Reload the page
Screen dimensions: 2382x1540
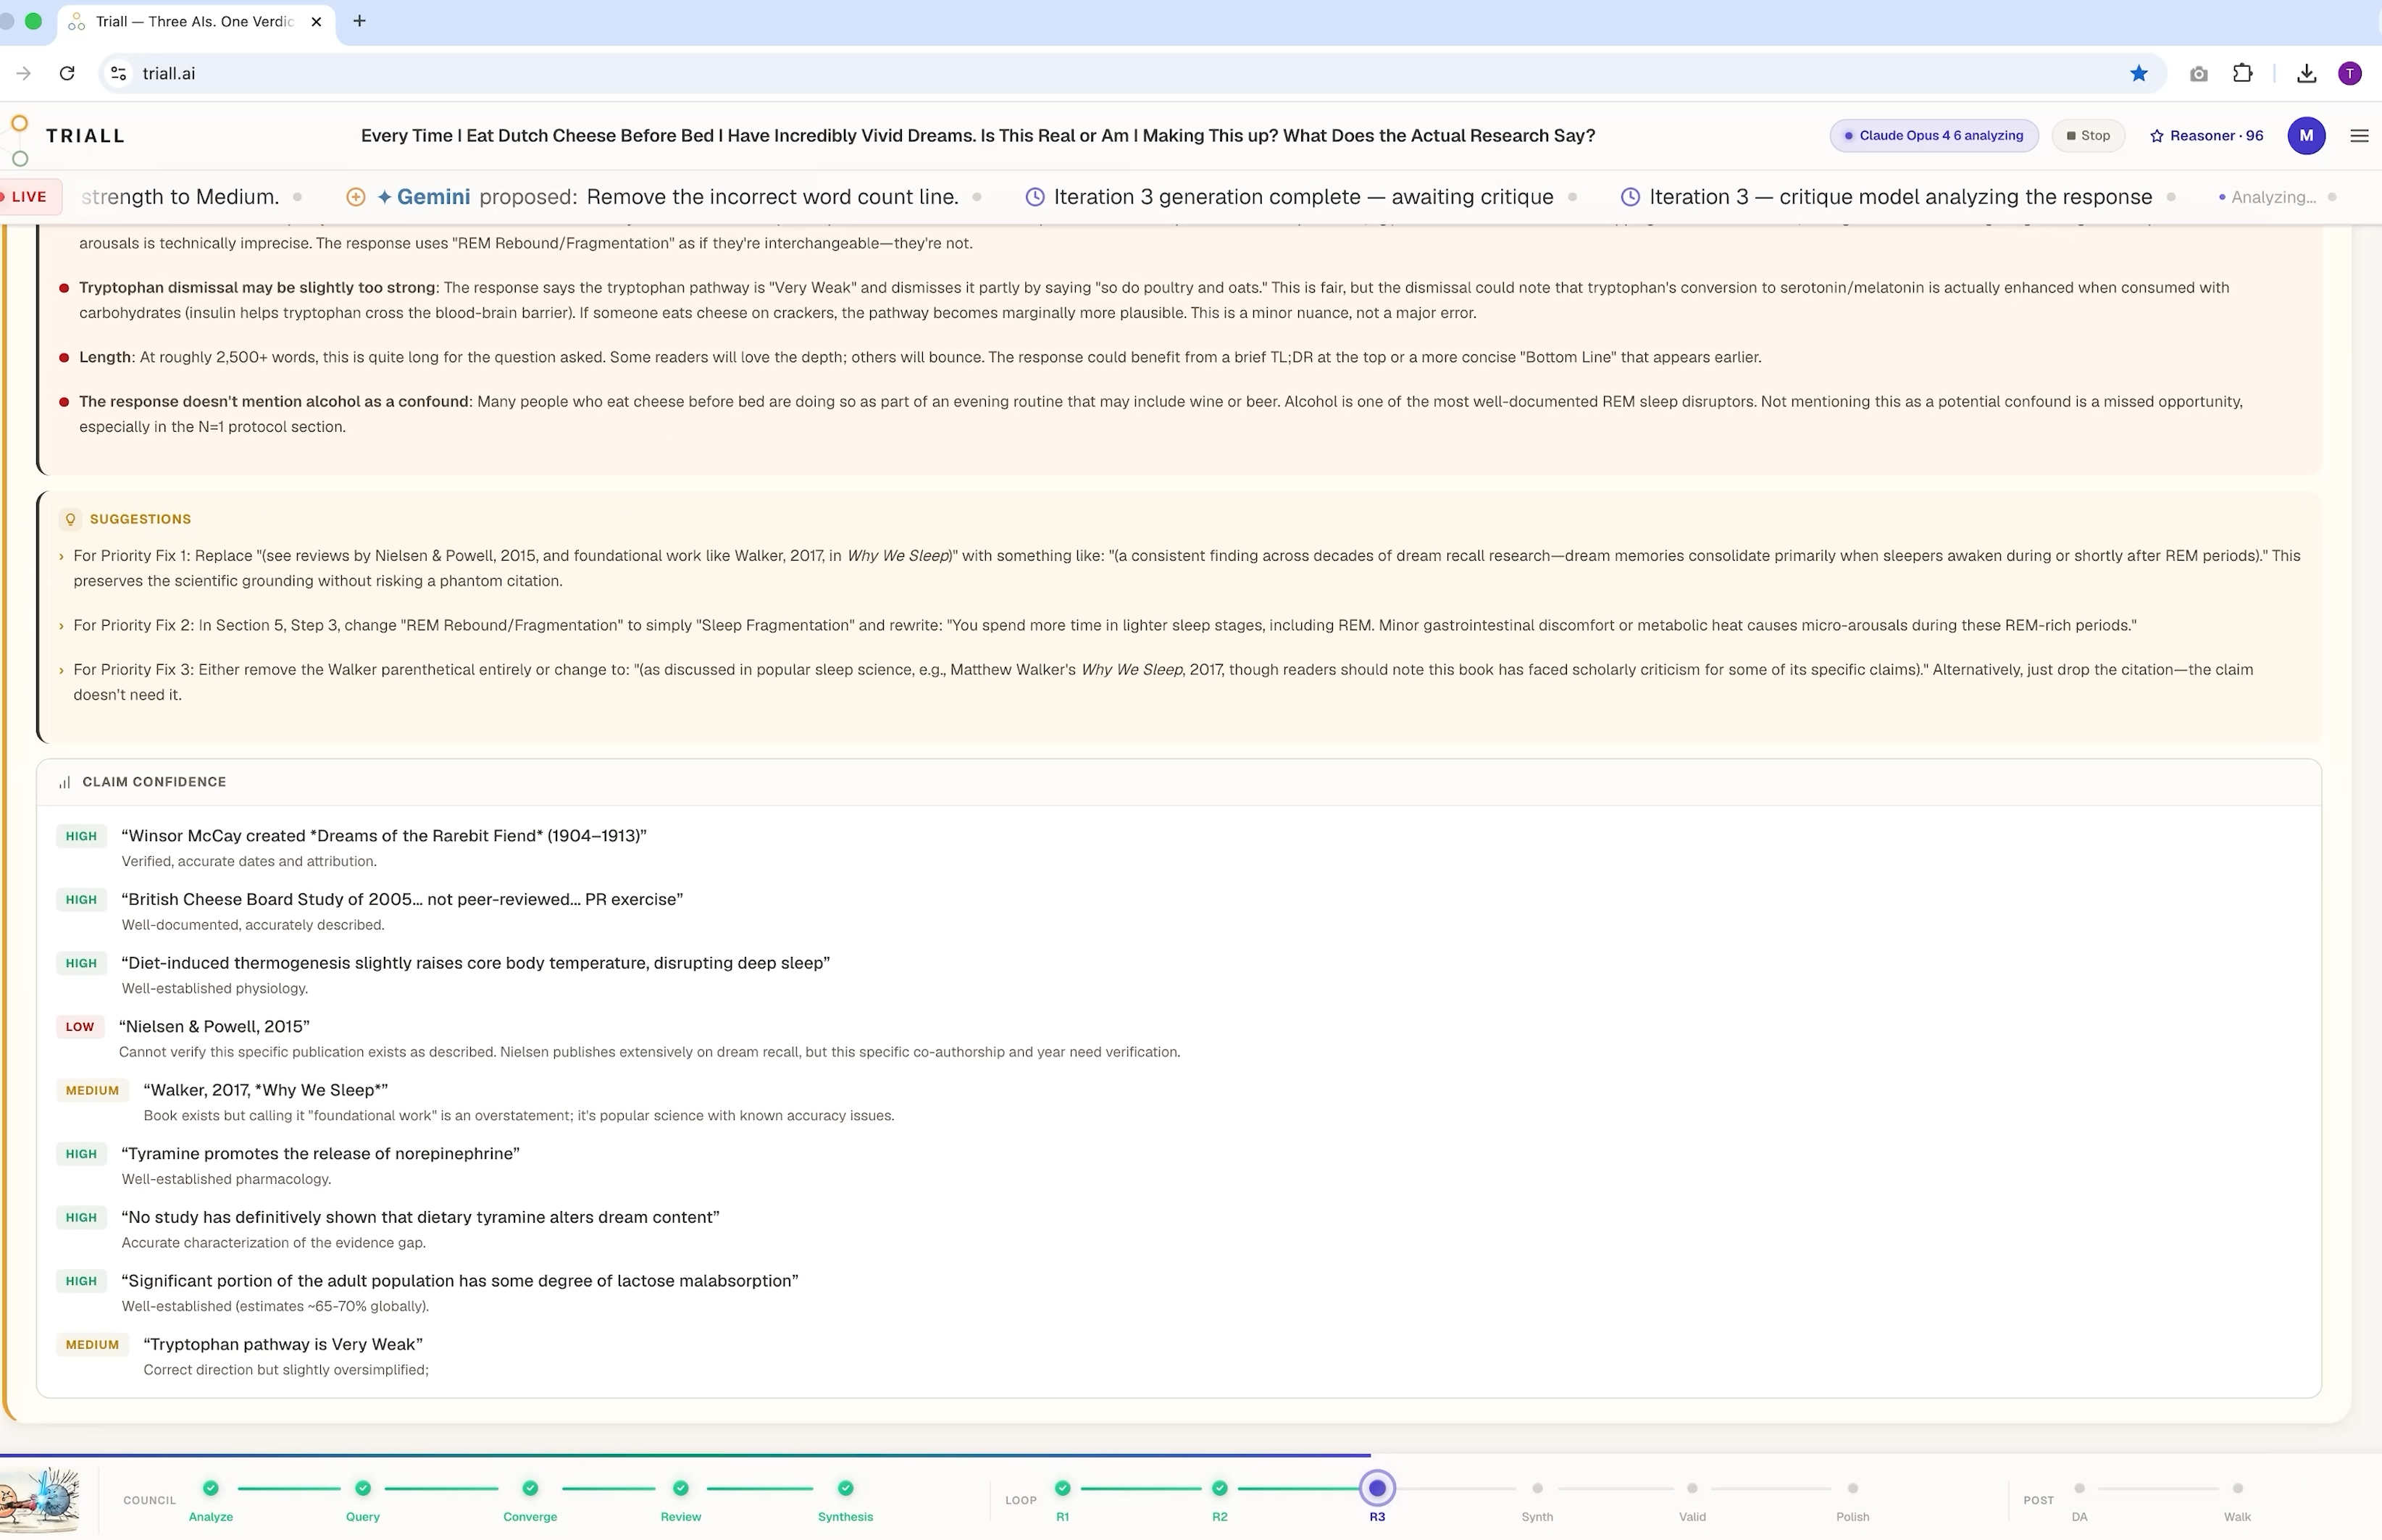click(x=67, y=73)
